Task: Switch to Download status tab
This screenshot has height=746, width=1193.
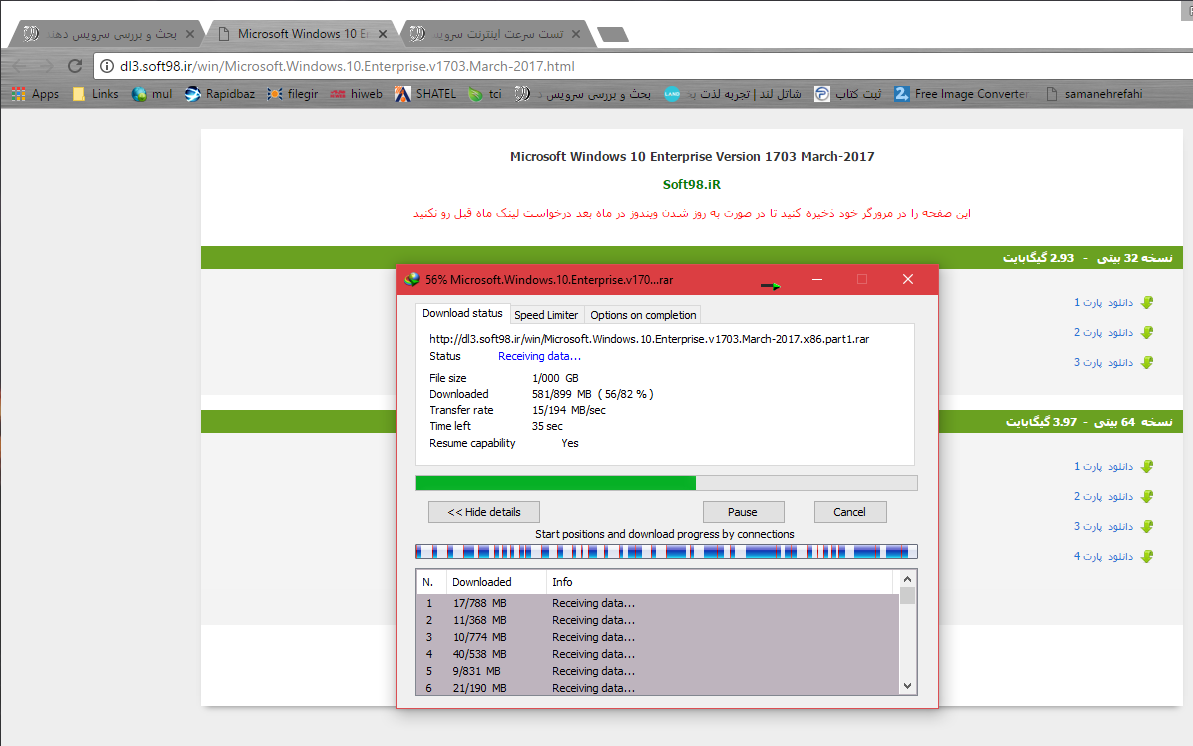Action: tap(462, 314)
